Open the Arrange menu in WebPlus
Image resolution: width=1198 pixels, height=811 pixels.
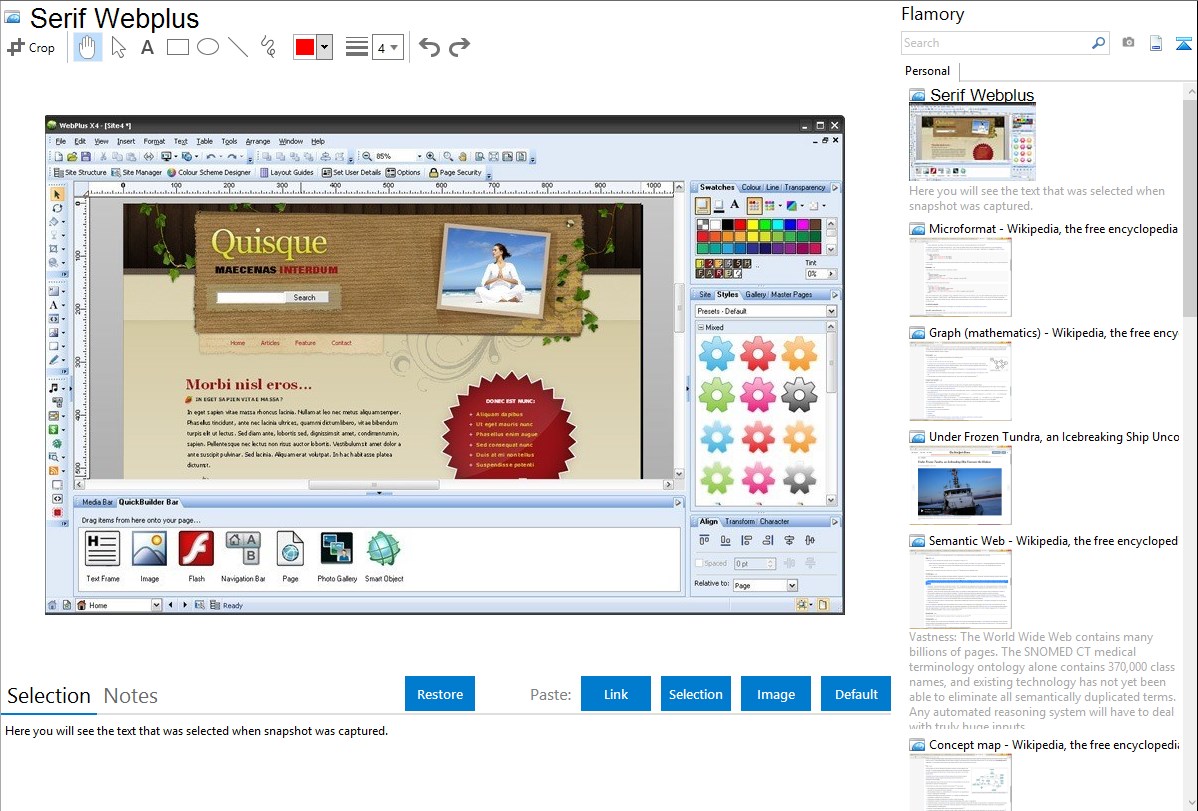(257, 141)
